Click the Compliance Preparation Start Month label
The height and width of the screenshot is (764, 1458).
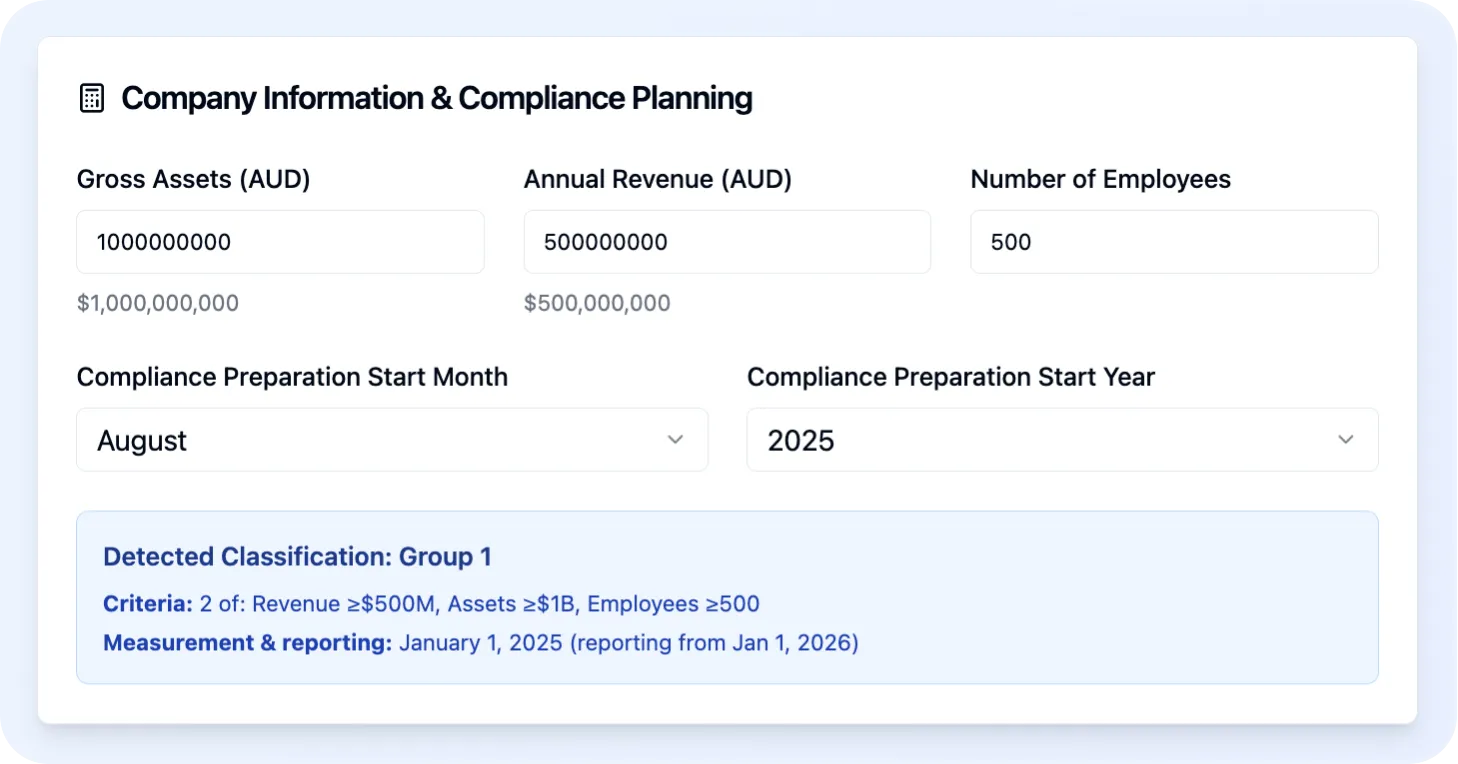(292, 378)
